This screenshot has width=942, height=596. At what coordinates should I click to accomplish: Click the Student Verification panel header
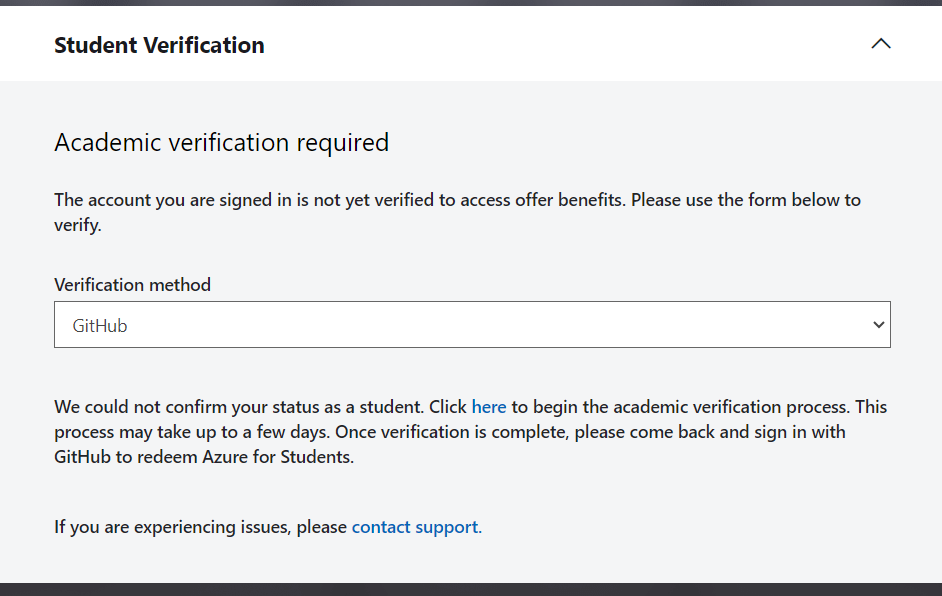click(159, 44)
